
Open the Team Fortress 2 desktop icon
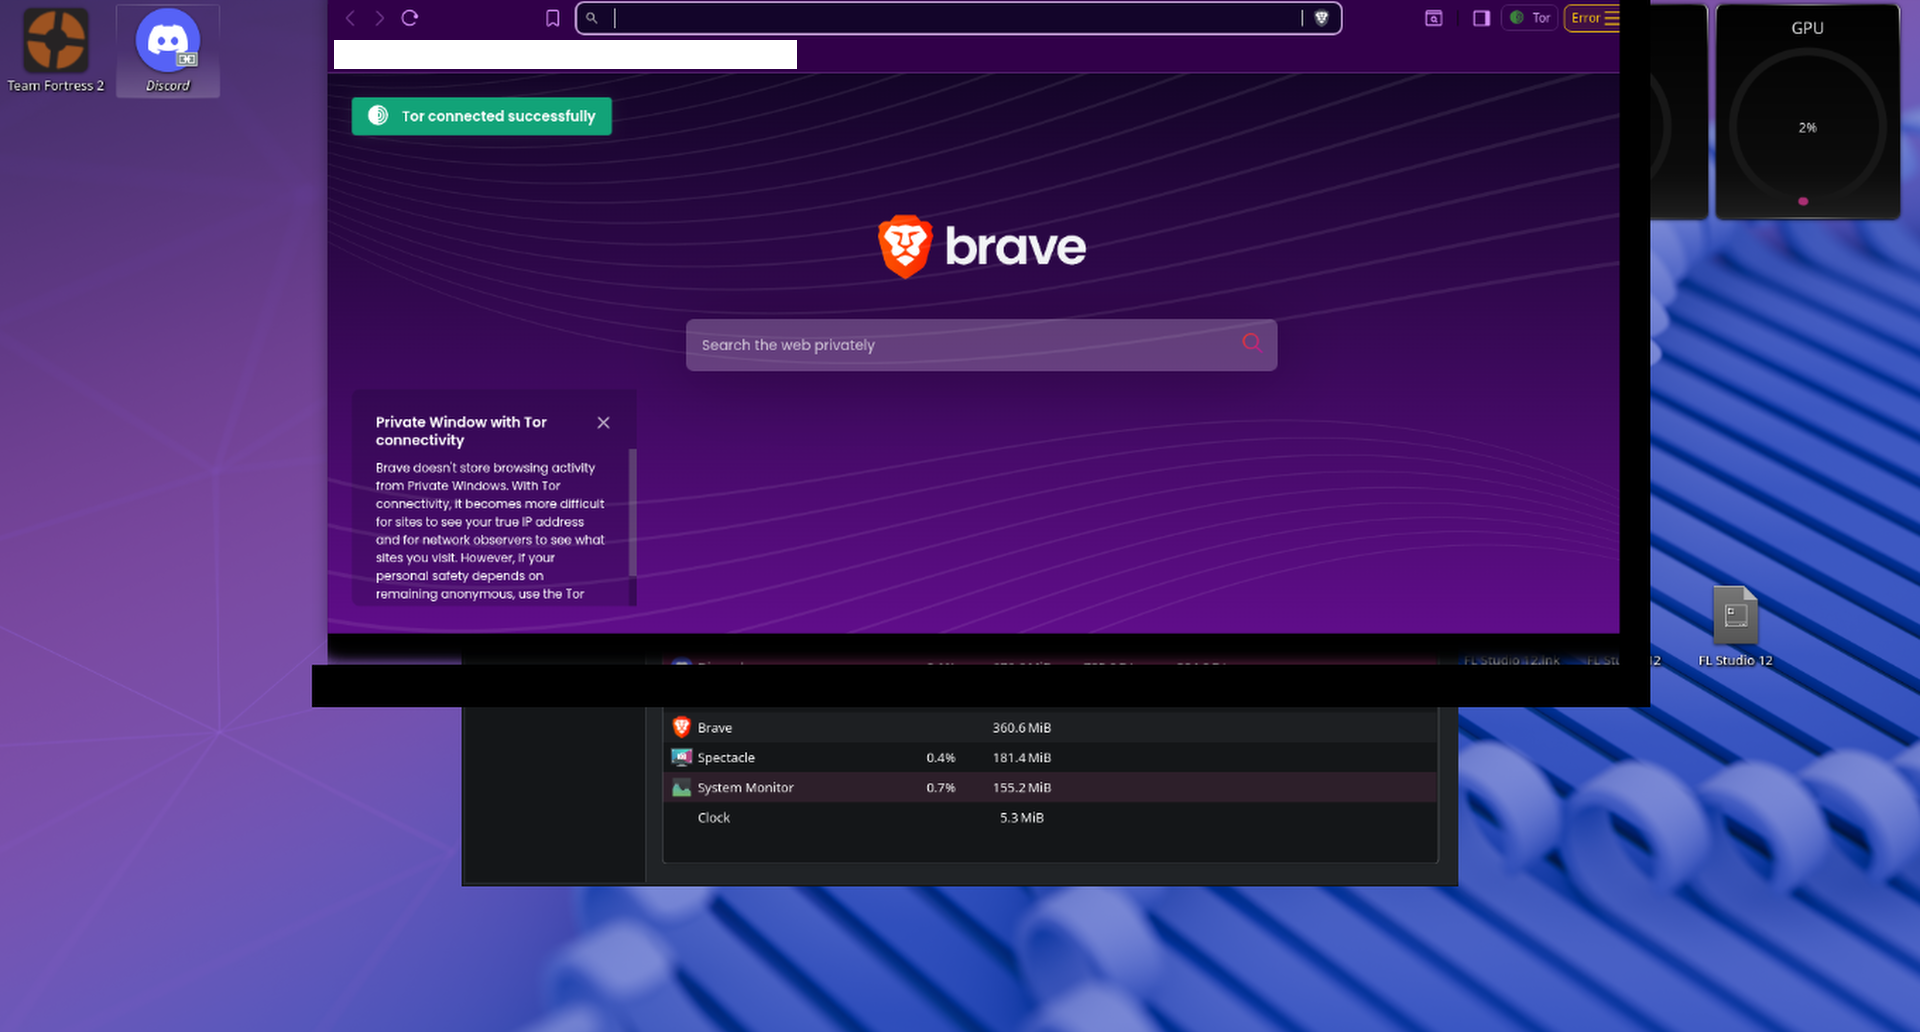click(x=56, y=50)
